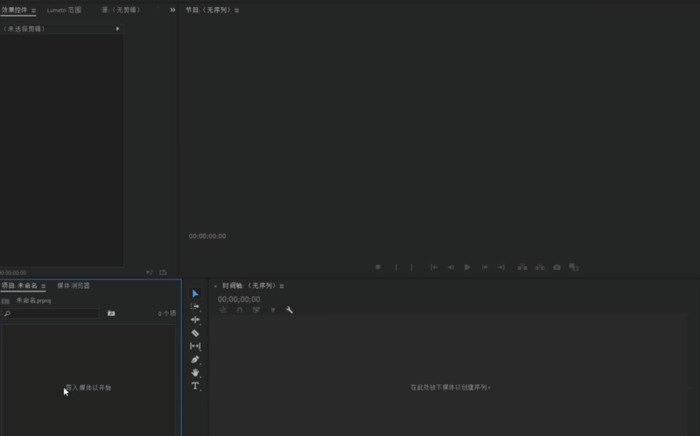The width and height of the screenshot is (700, 436).
Task: Step forward one frame
Action: point(484,267)
